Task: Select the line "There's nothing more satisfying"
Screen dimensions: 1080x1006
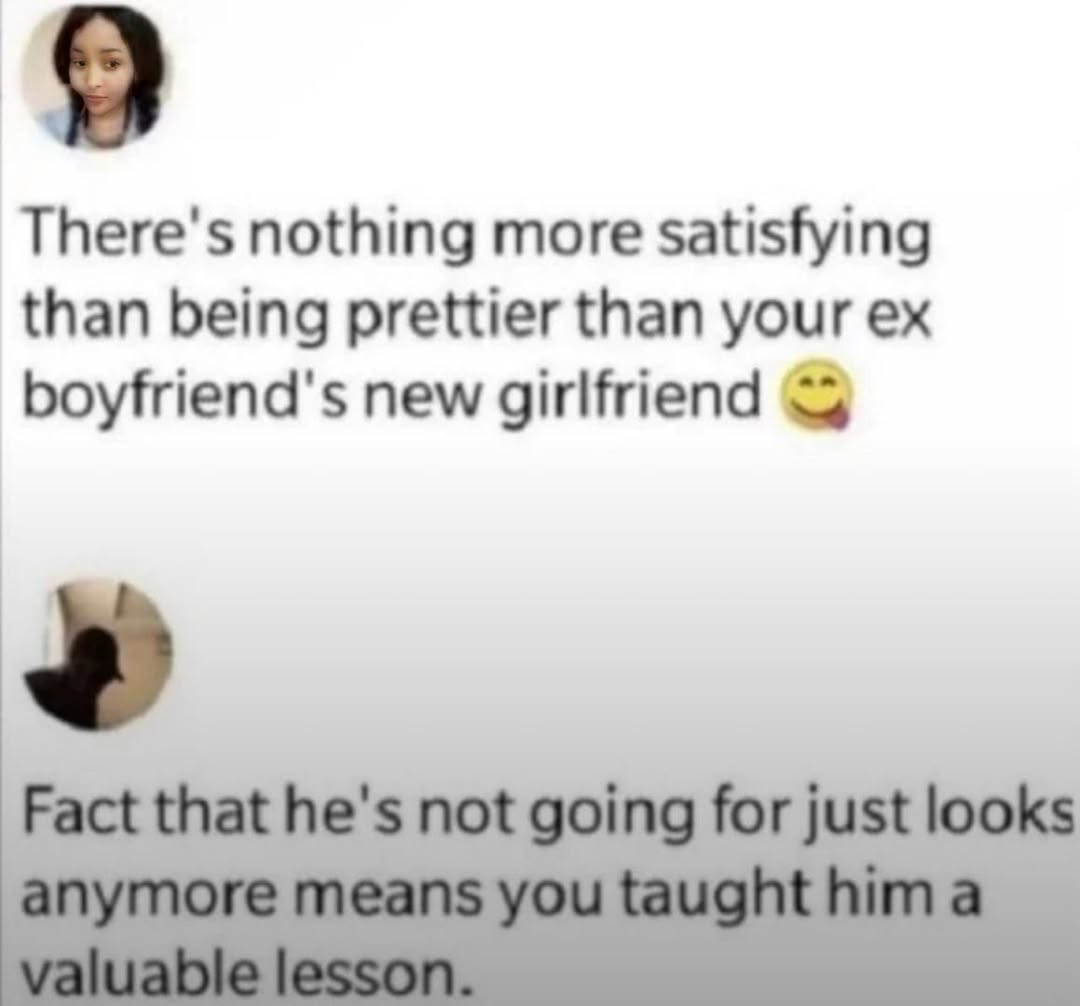Action: (x=477, y=240)
